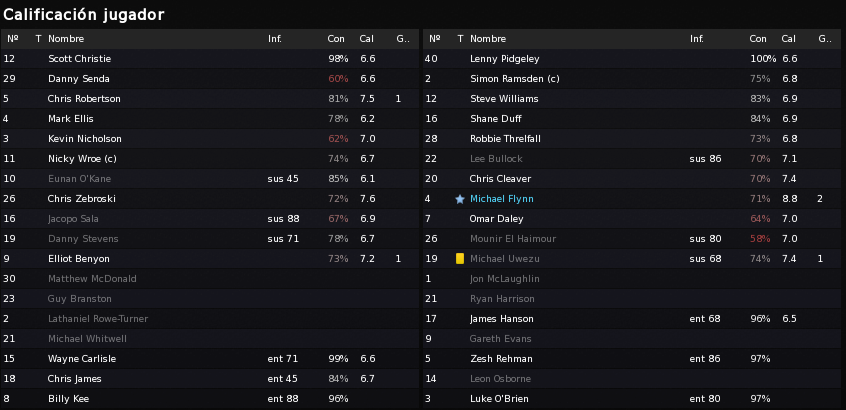Click the G.. goals header on right table
This screenshot has height=410, width=846.
tap(825, 39)
